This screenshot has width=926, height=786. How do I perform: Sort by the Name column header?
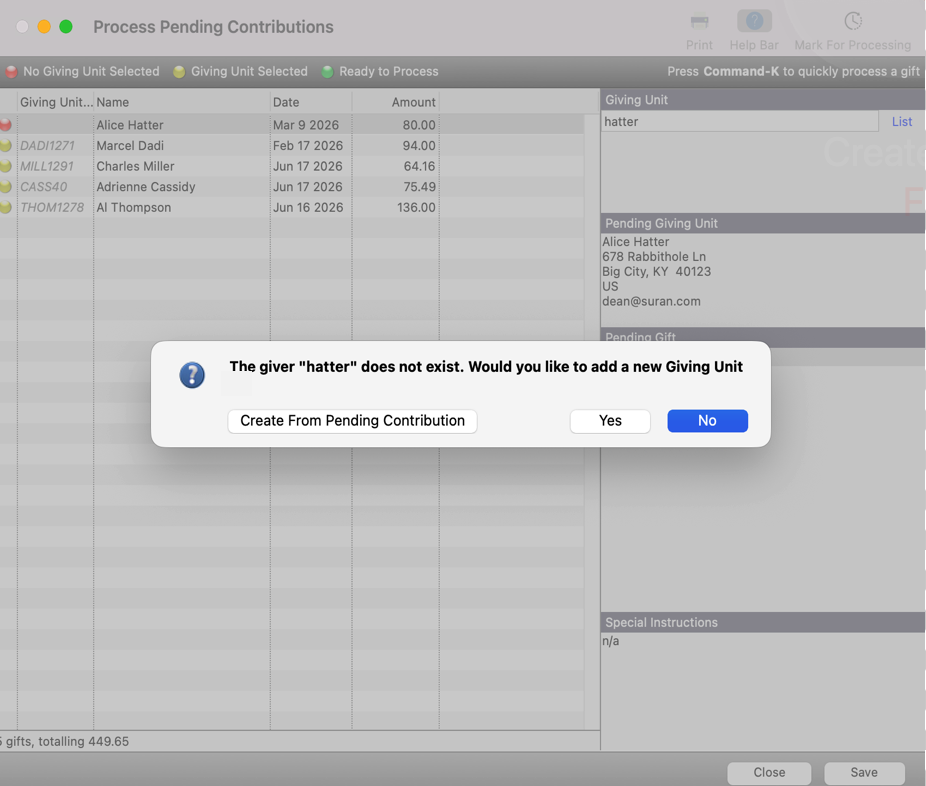tap(181, 102)
